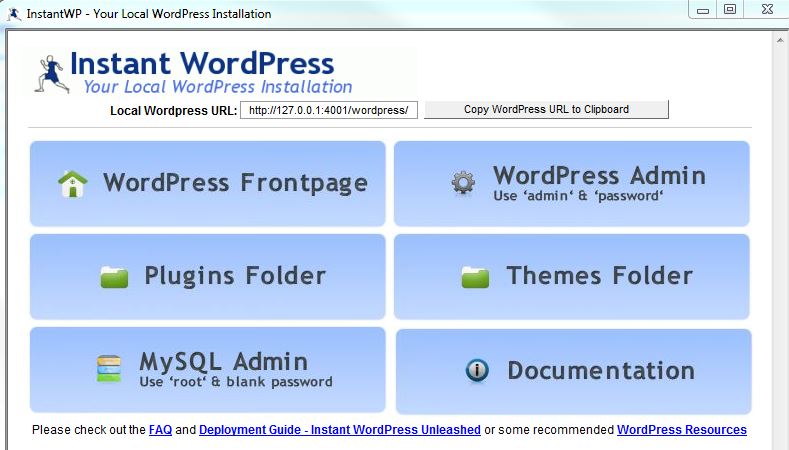Close the InstantWP window
The width and height of the screenshot is (789, 450).
[x=767, y=10]
